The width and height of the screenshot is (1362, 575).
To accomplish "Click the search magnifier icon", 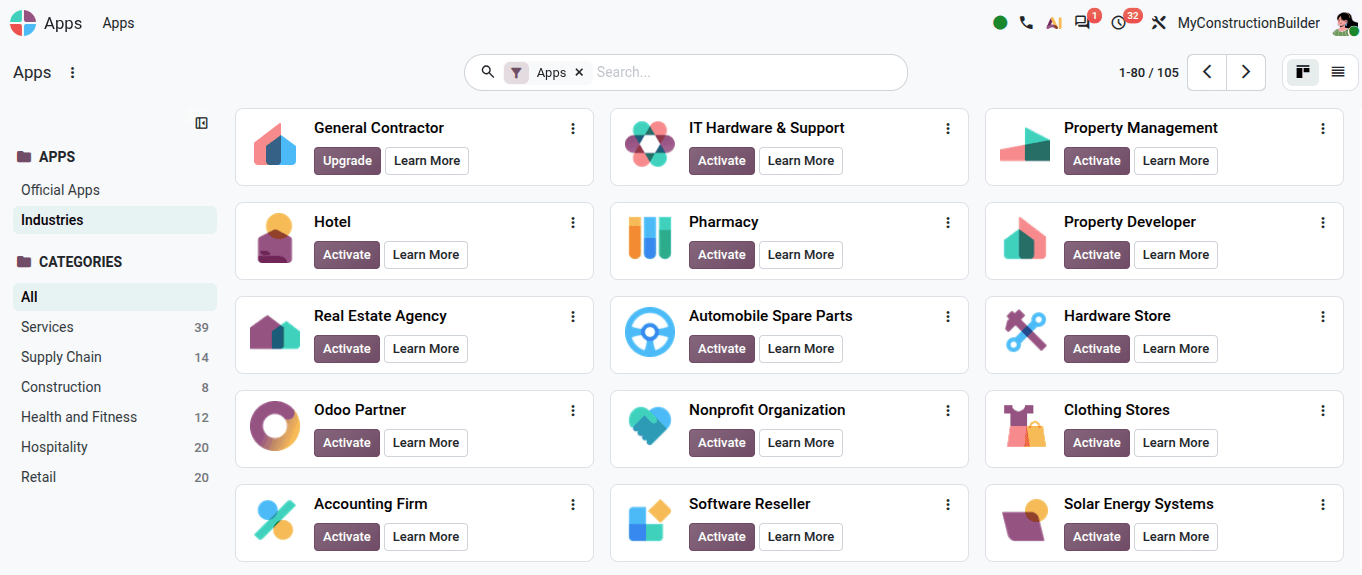I will coord(488,72).
